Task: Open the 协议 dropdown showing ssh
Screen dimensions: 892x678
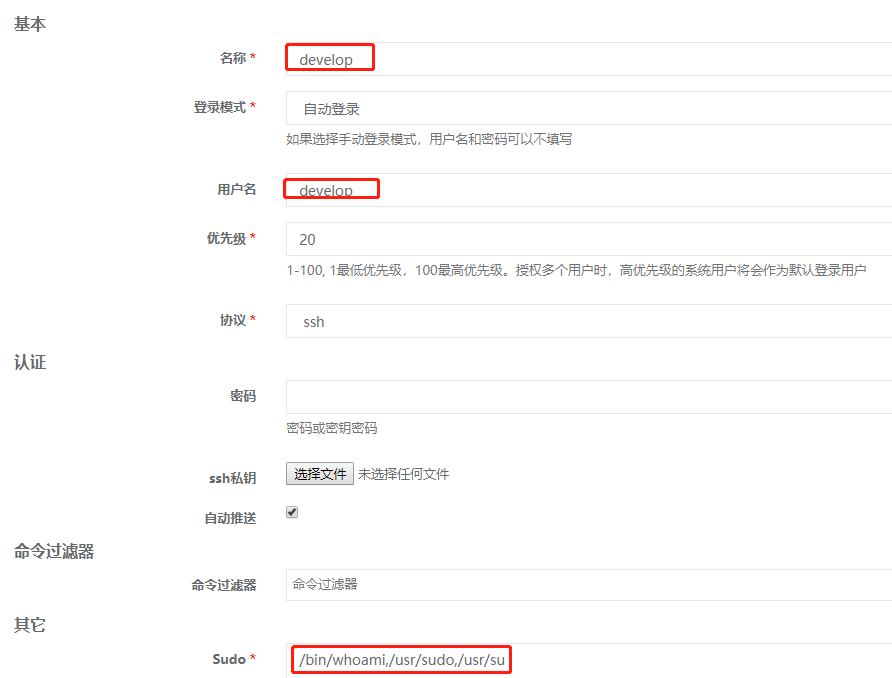Action: pyautogui.click(x=589, y=321)
